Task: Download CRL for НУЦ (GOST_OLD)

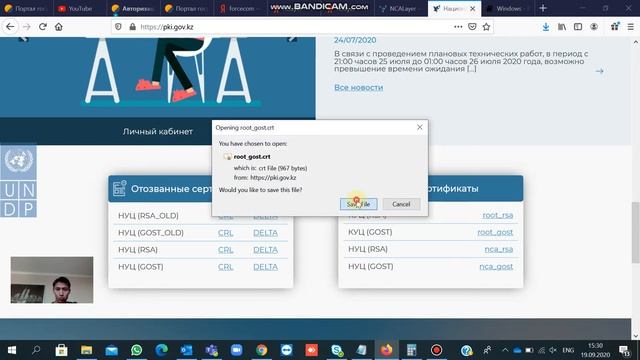Action: point(225,233)
